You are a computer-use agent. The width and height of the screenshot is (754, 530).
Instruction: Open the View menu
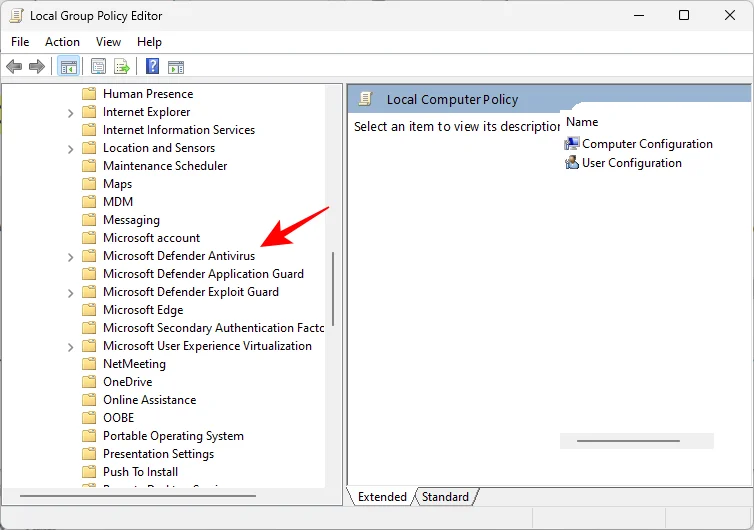tap(108, 42)
